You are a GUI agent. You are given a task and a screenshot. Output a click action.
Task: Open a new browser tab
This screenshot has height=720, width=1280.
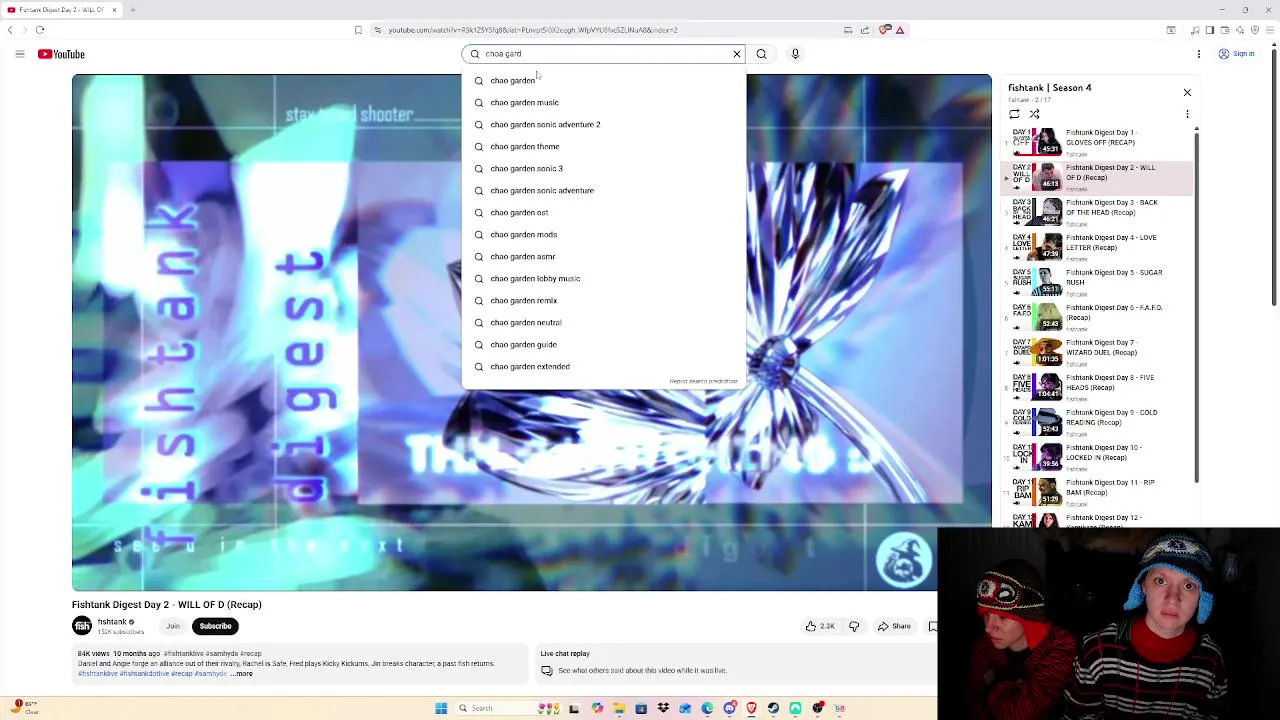pos(132,10)
